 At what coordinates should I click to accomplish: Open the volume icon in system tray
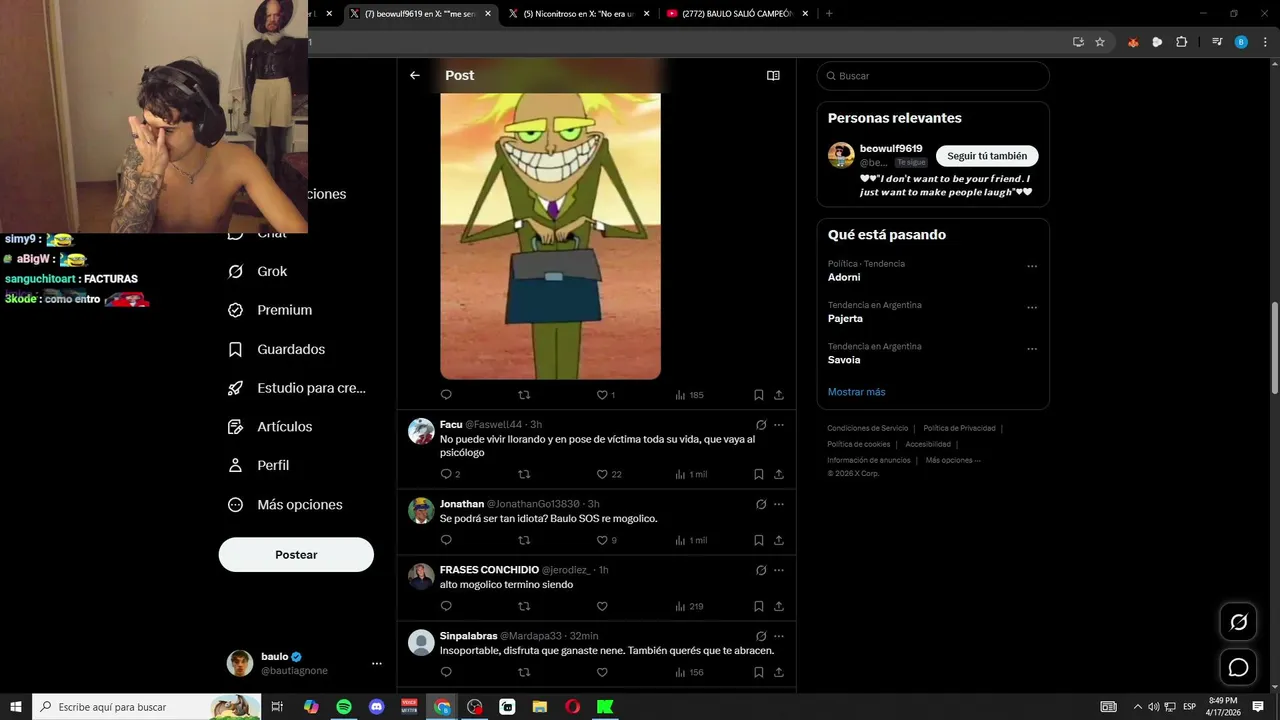1154,707
